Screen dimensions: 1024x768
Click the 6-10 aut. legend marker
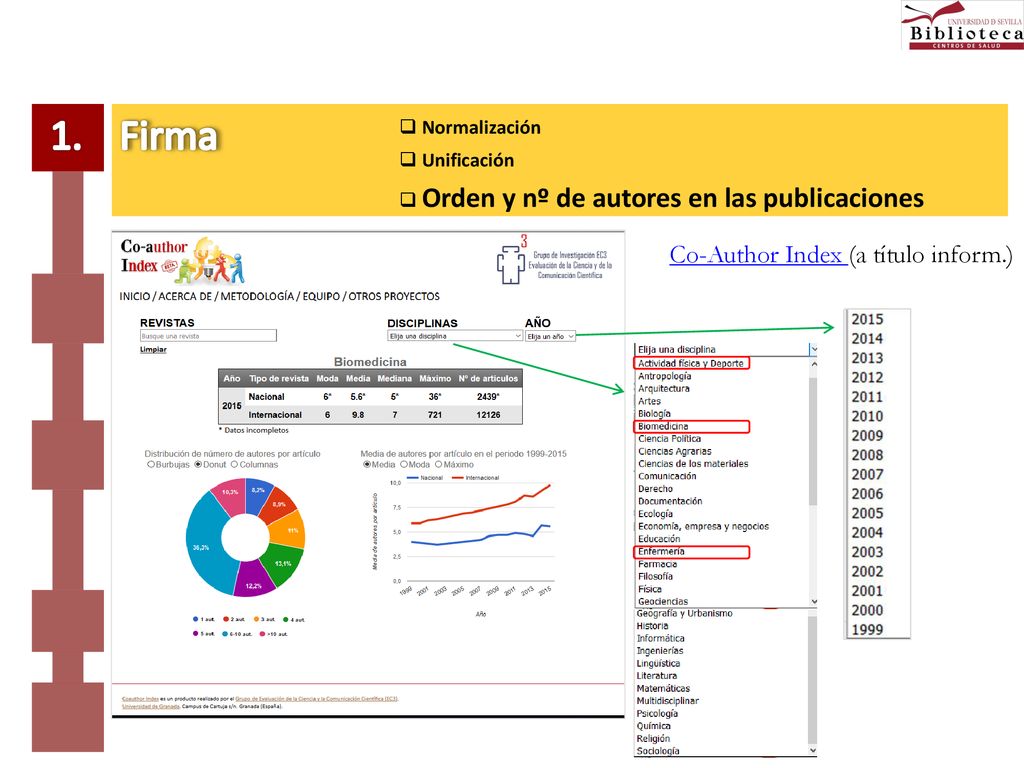(x=225, y=633)
